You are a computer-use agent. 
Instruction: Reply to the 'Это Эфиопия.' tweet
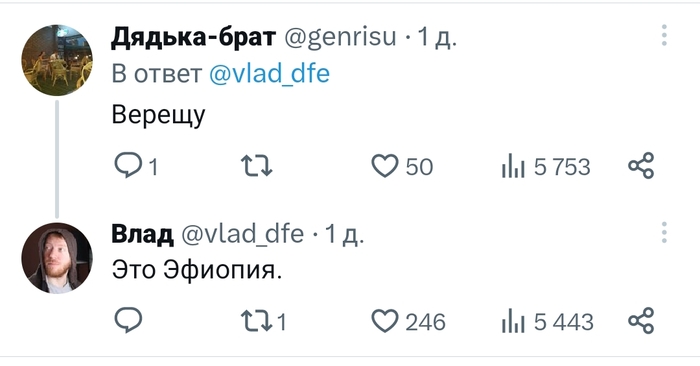click(129, 320)
